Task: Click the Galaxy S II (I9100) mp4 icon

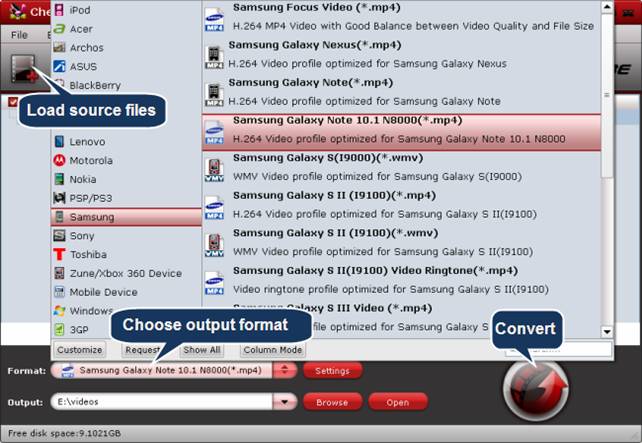Action: pos(215,208)
